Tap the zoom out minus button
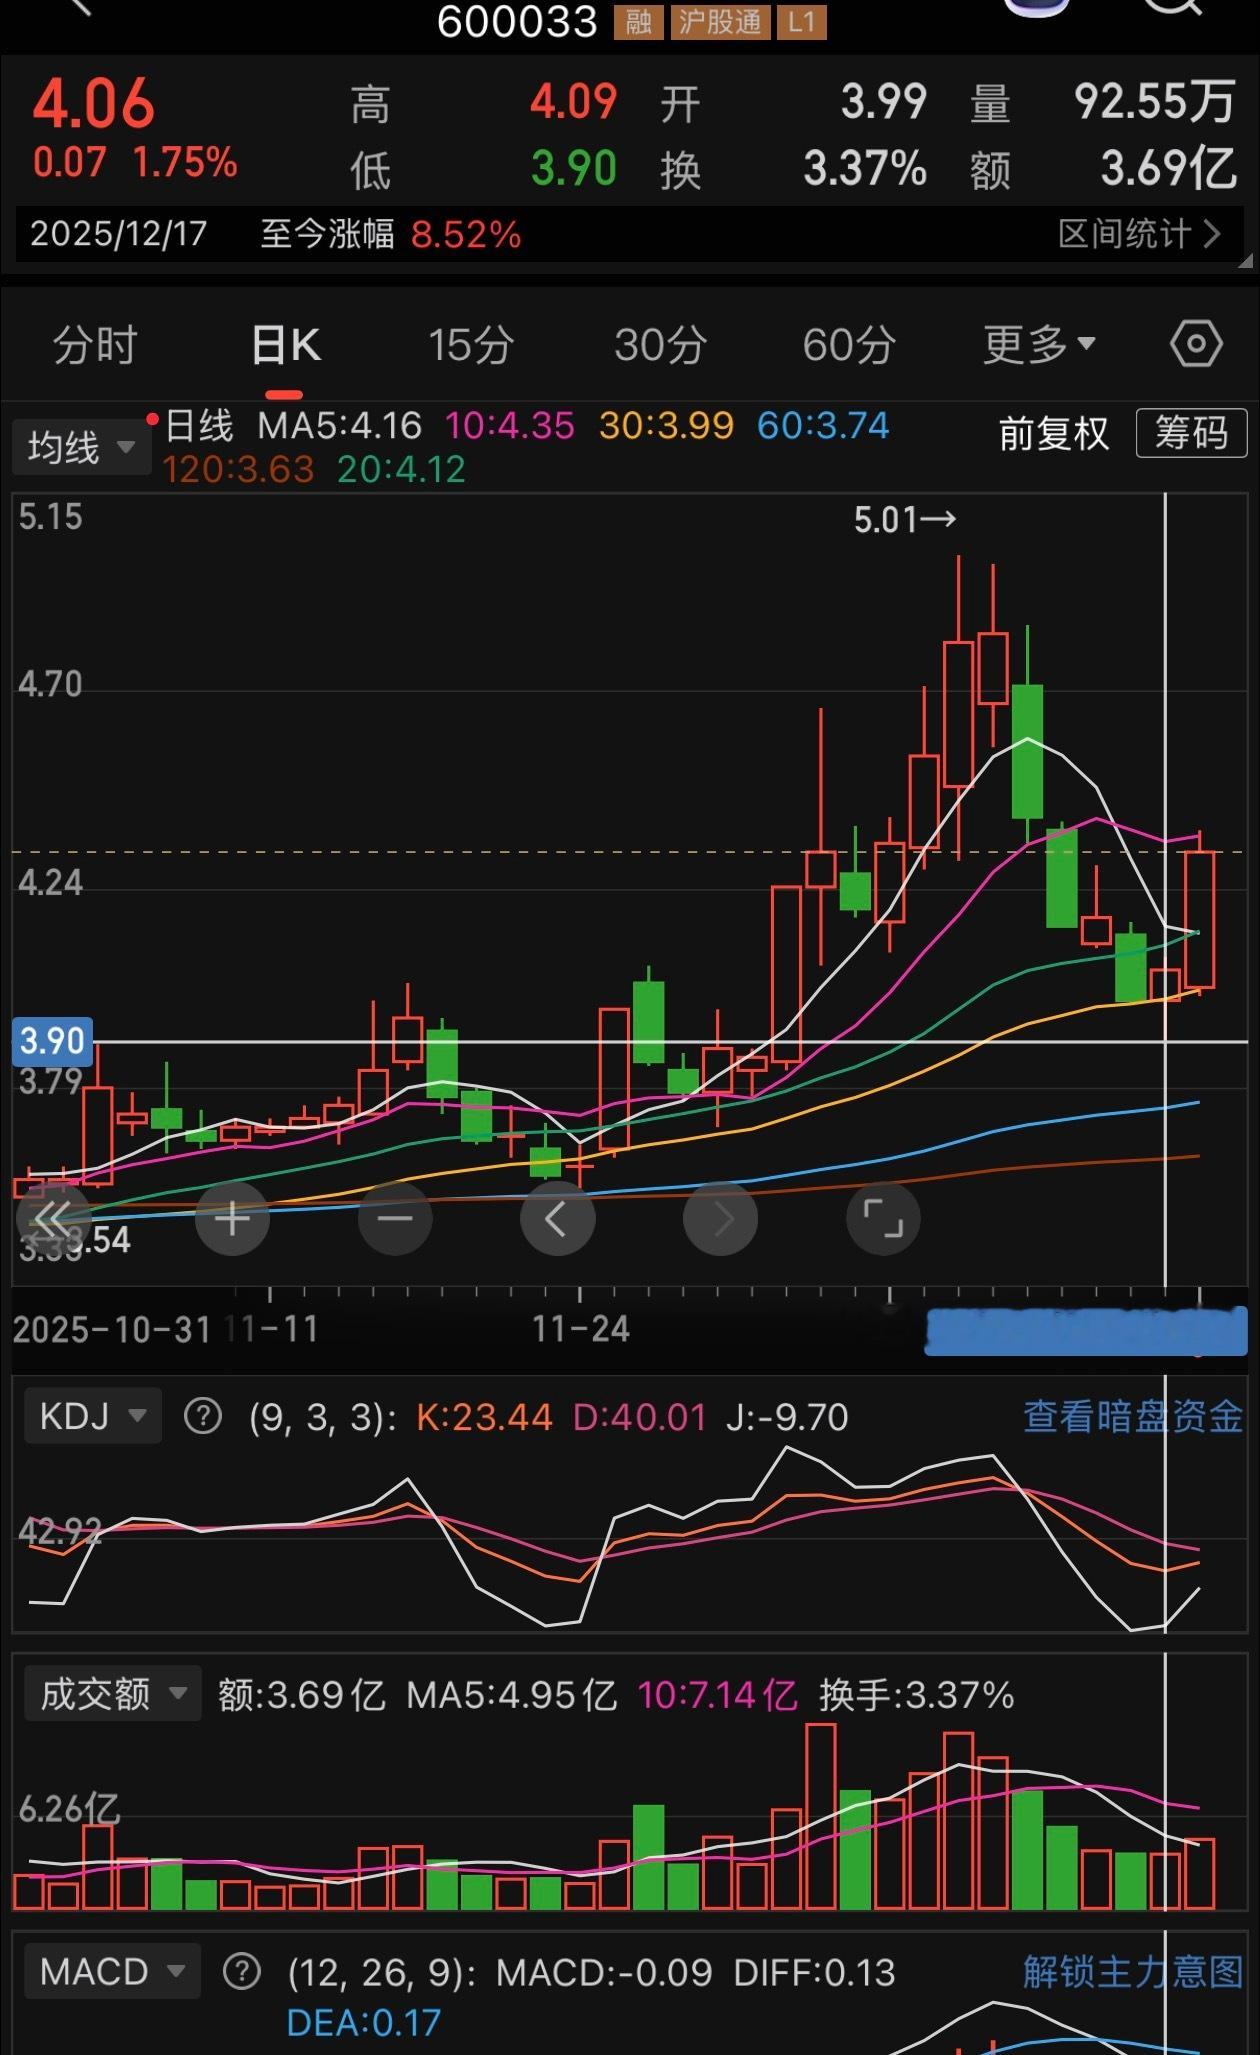The width and height of the screenshot is (1260, 2055). (x=395, y=1219)
